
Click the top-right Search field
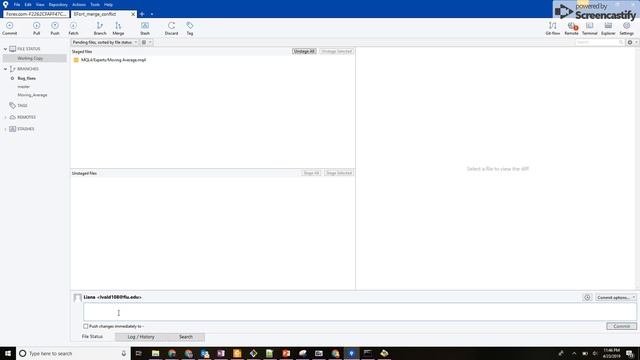click(x=600, y=42)
